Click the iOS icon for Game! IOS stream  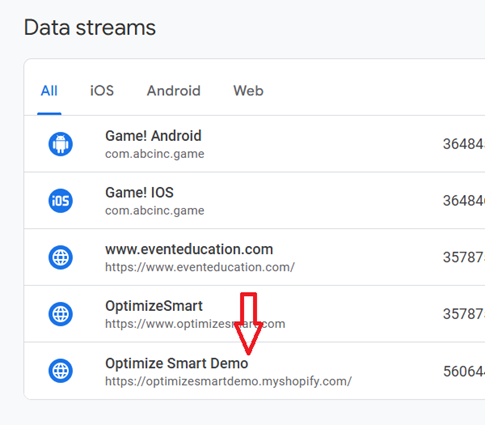(60, 201)
